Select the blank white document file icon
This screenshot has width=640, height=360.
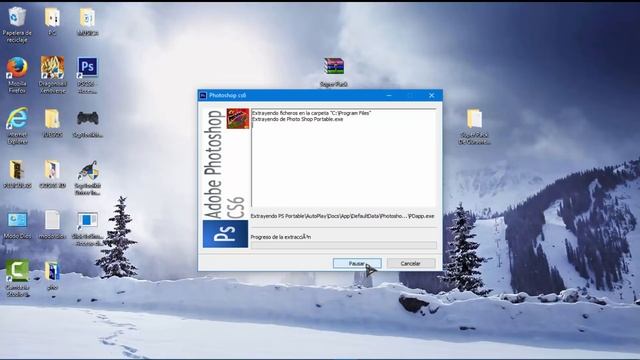tap(52, 224)
